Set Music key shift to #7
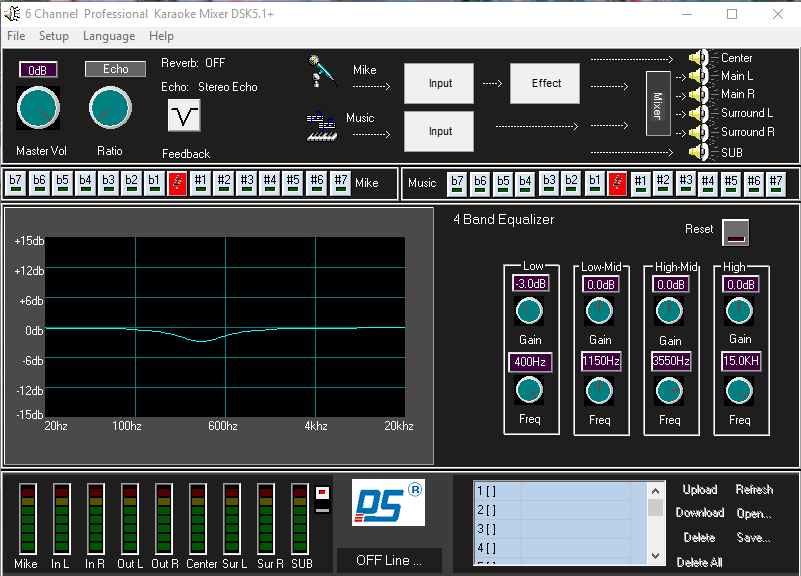 point(776,184)
